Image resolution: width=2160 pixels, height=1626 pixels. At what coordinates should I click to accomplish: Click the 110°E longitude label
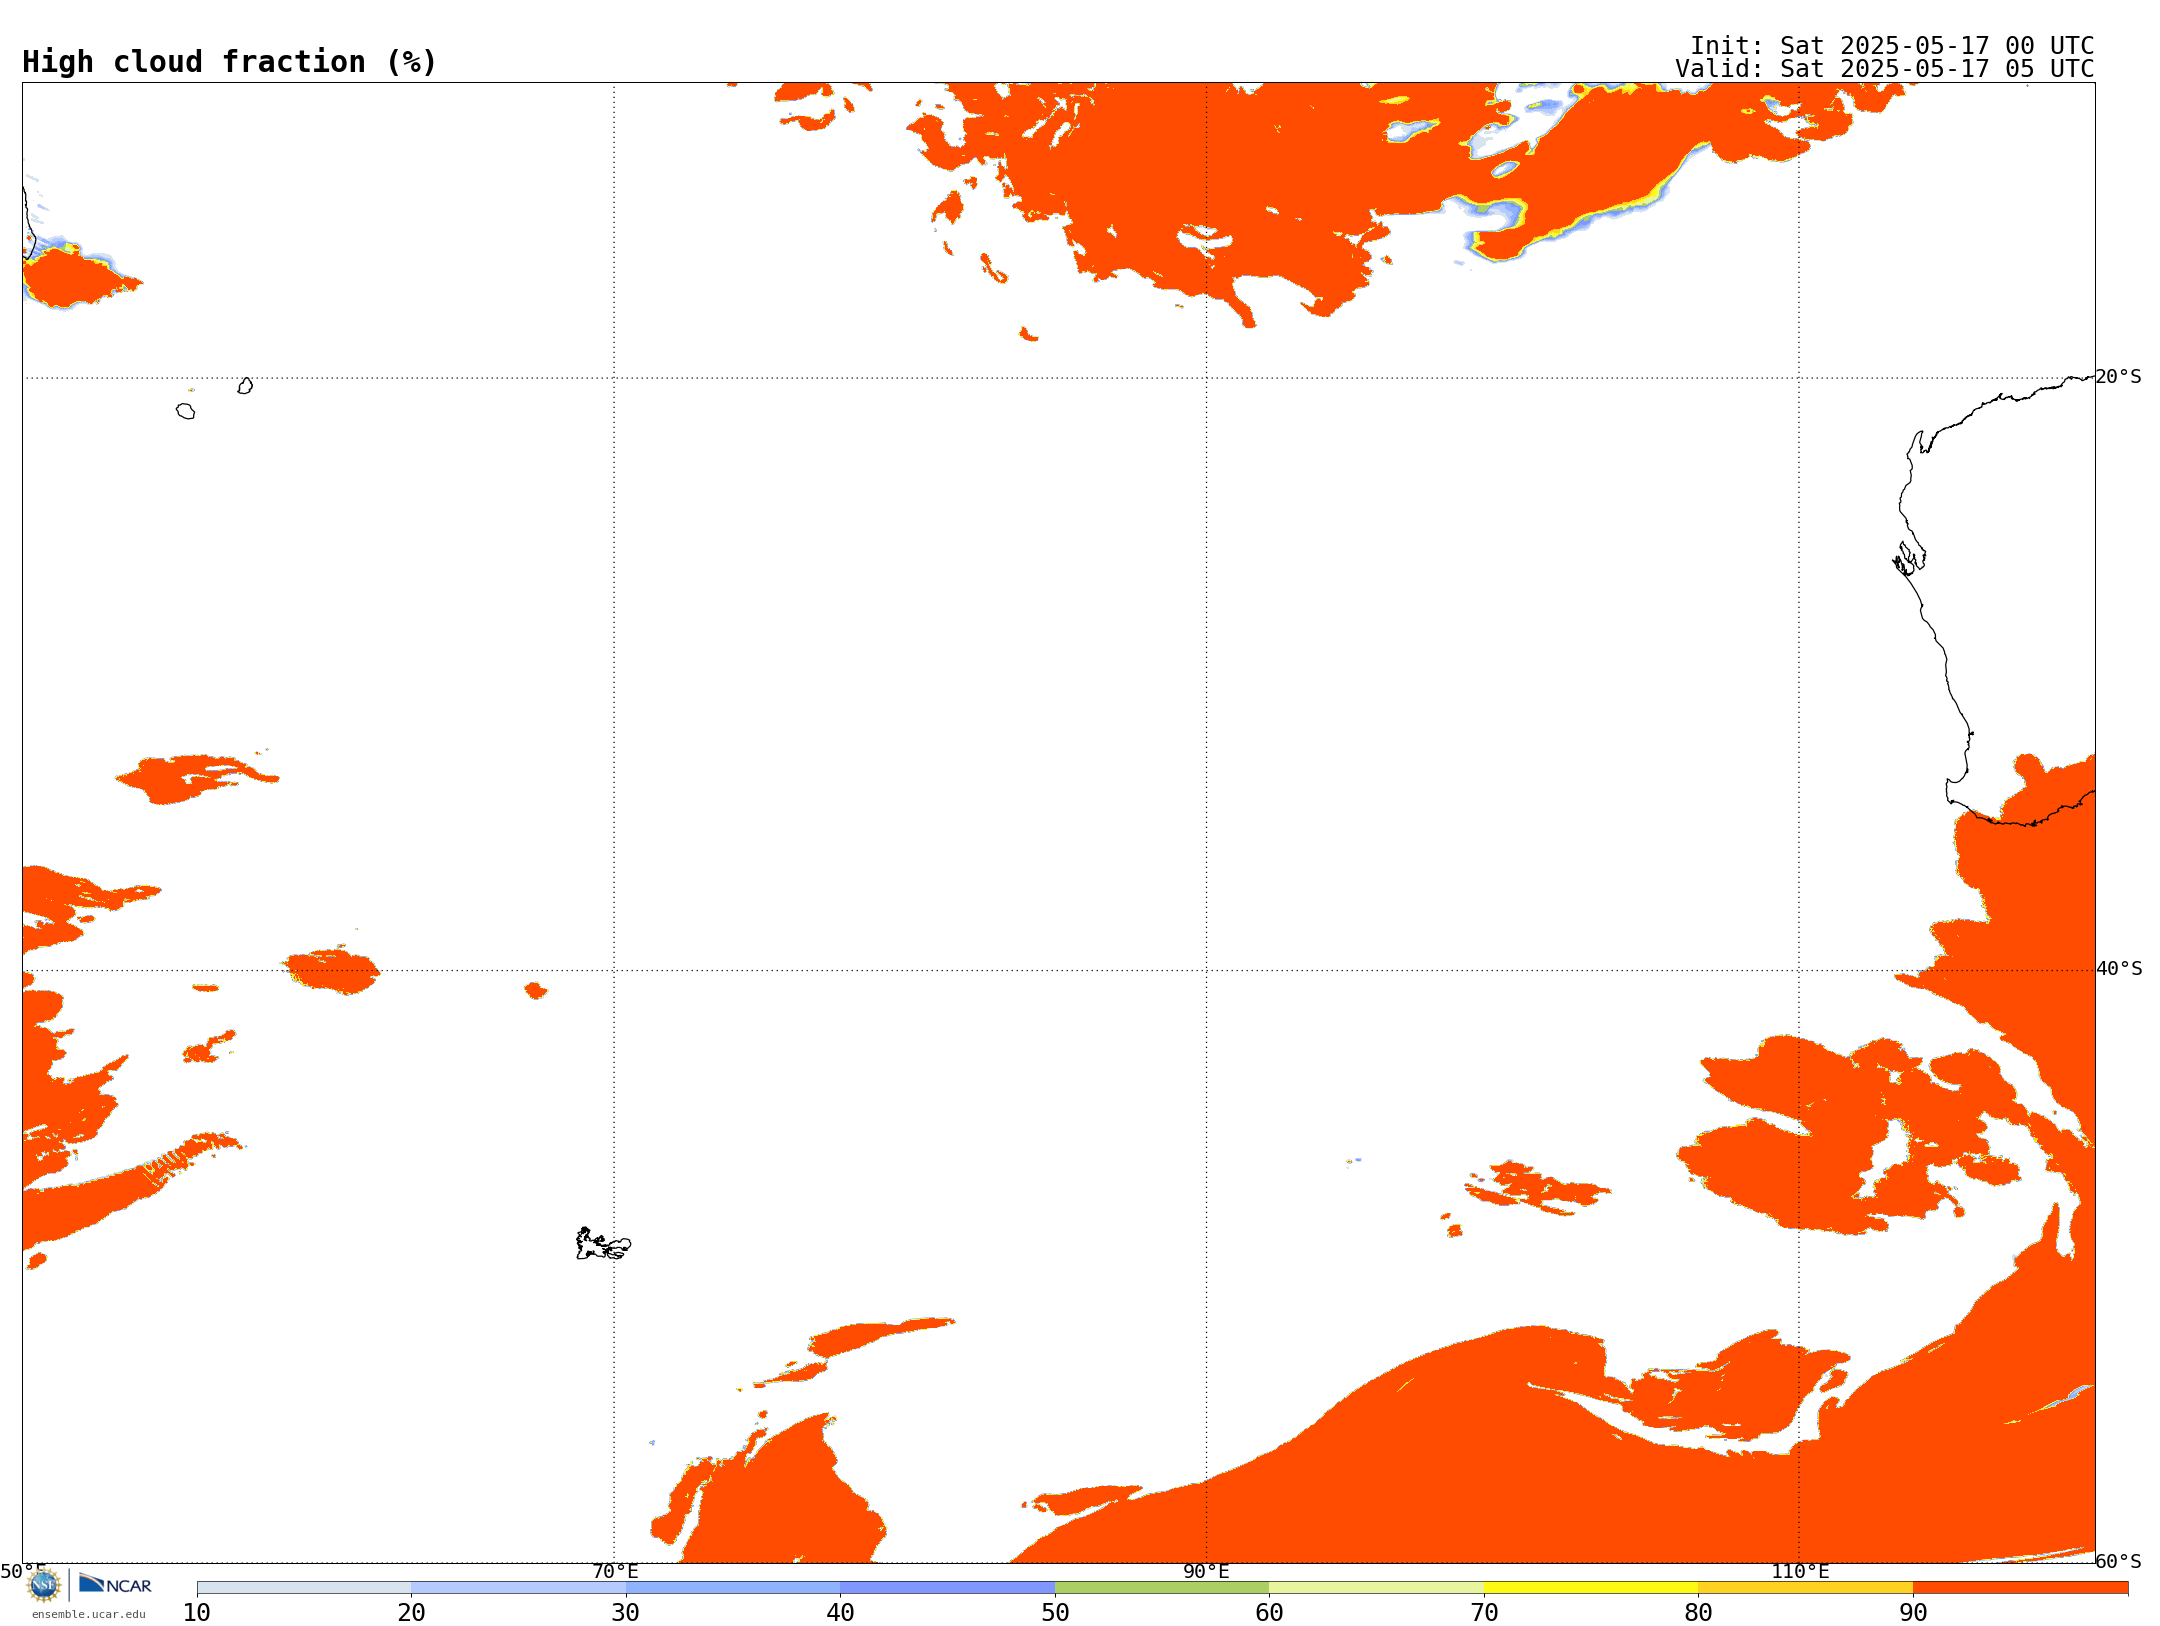tap(1800, 1572)
